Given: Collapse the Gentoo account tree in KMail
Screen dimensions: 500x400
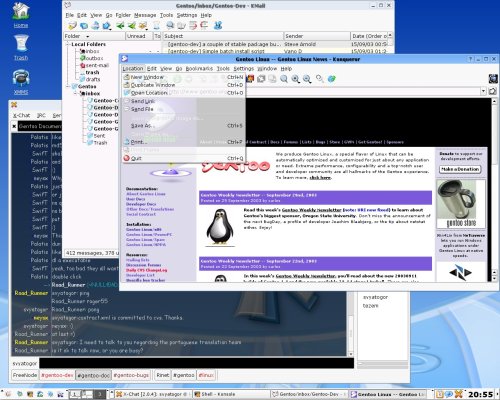Looking at the screenshot, I should pyautogui.click(x=68, y=86).
